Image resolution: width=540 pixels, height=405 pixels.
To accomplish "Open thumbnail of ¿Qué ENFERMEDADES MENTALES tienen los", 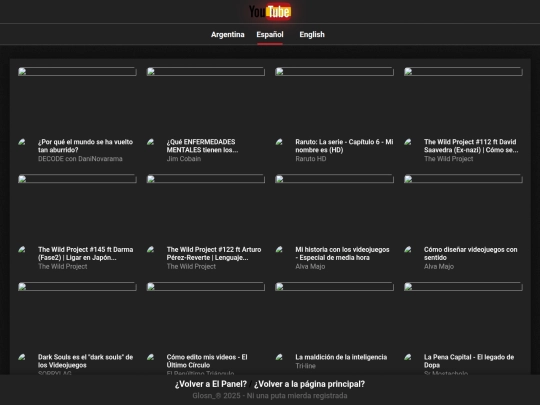I will (x=206, y=72).
